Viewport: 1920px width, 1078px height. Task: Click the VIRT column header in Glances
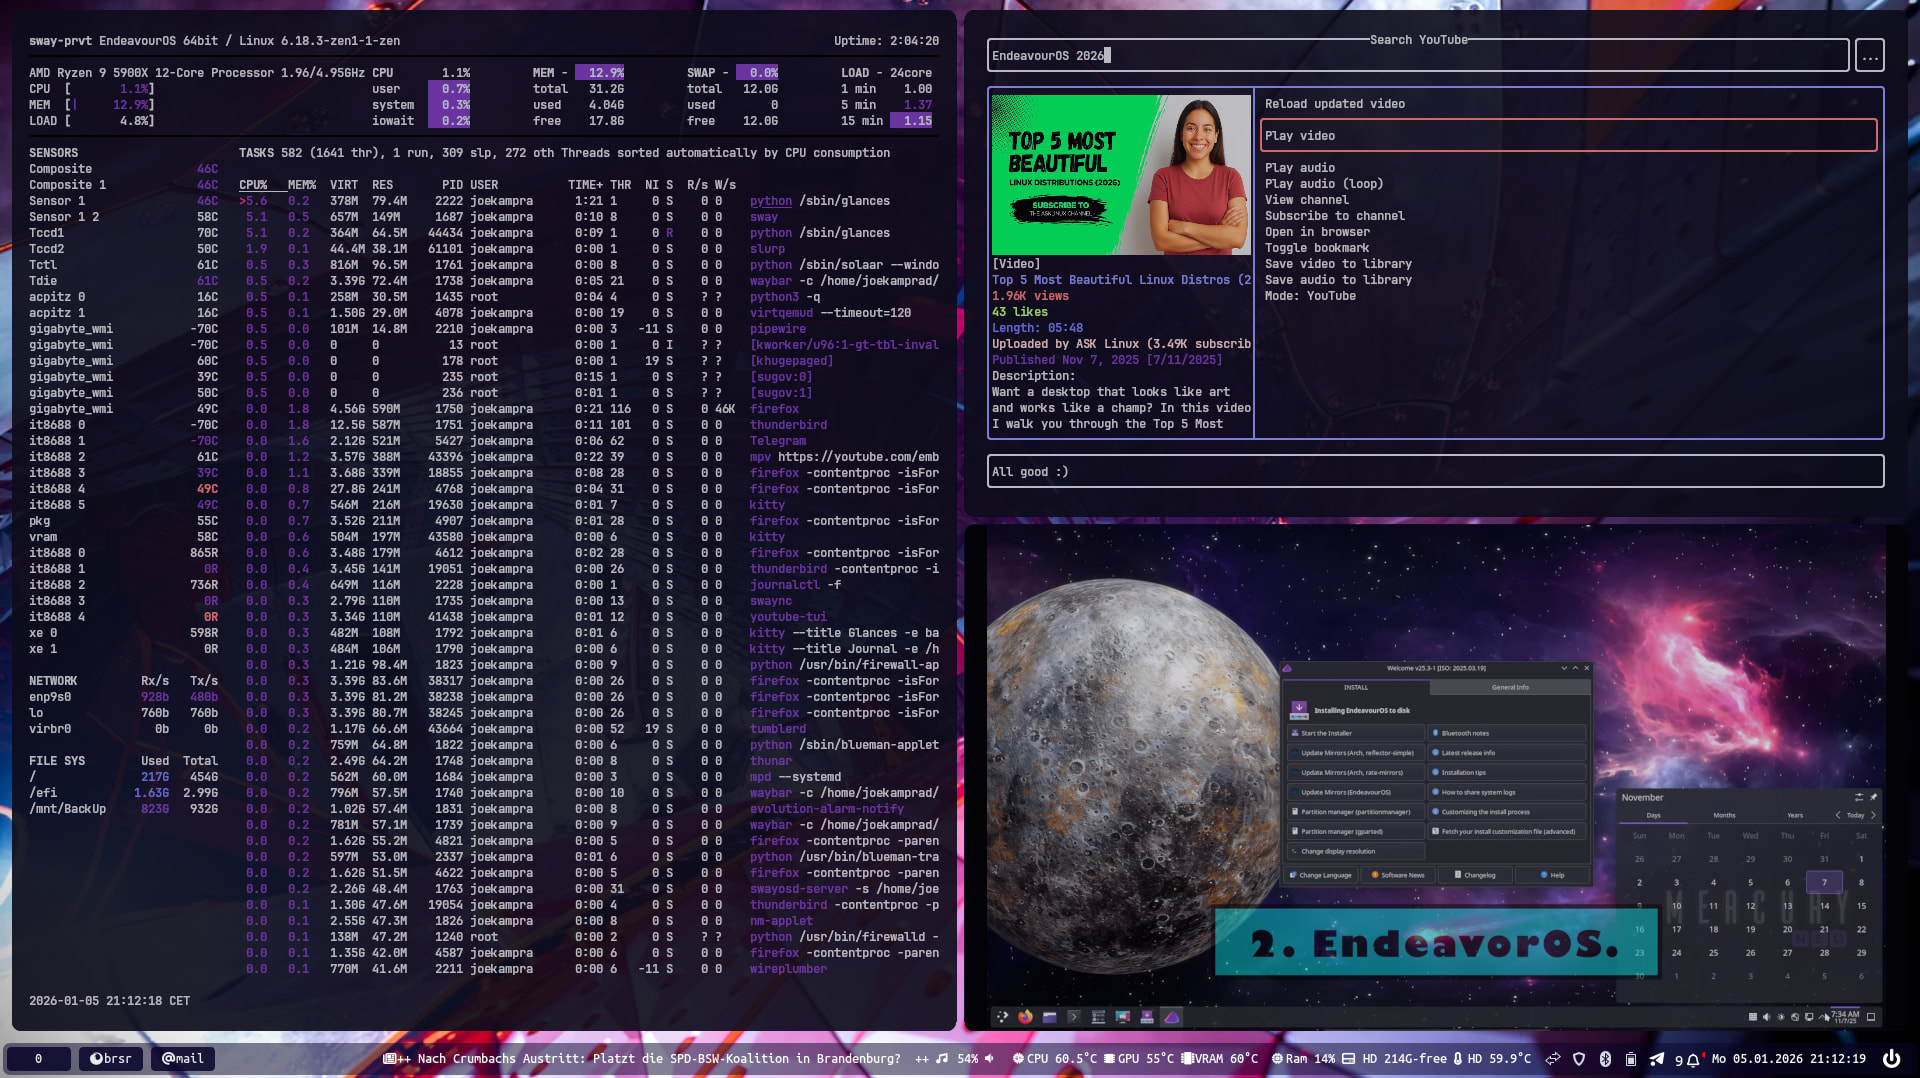(x=344, y=185)
